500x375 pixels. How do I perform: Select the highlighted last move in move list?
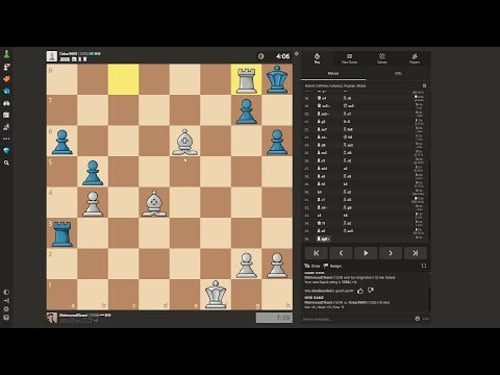click(x=323, y=239)
